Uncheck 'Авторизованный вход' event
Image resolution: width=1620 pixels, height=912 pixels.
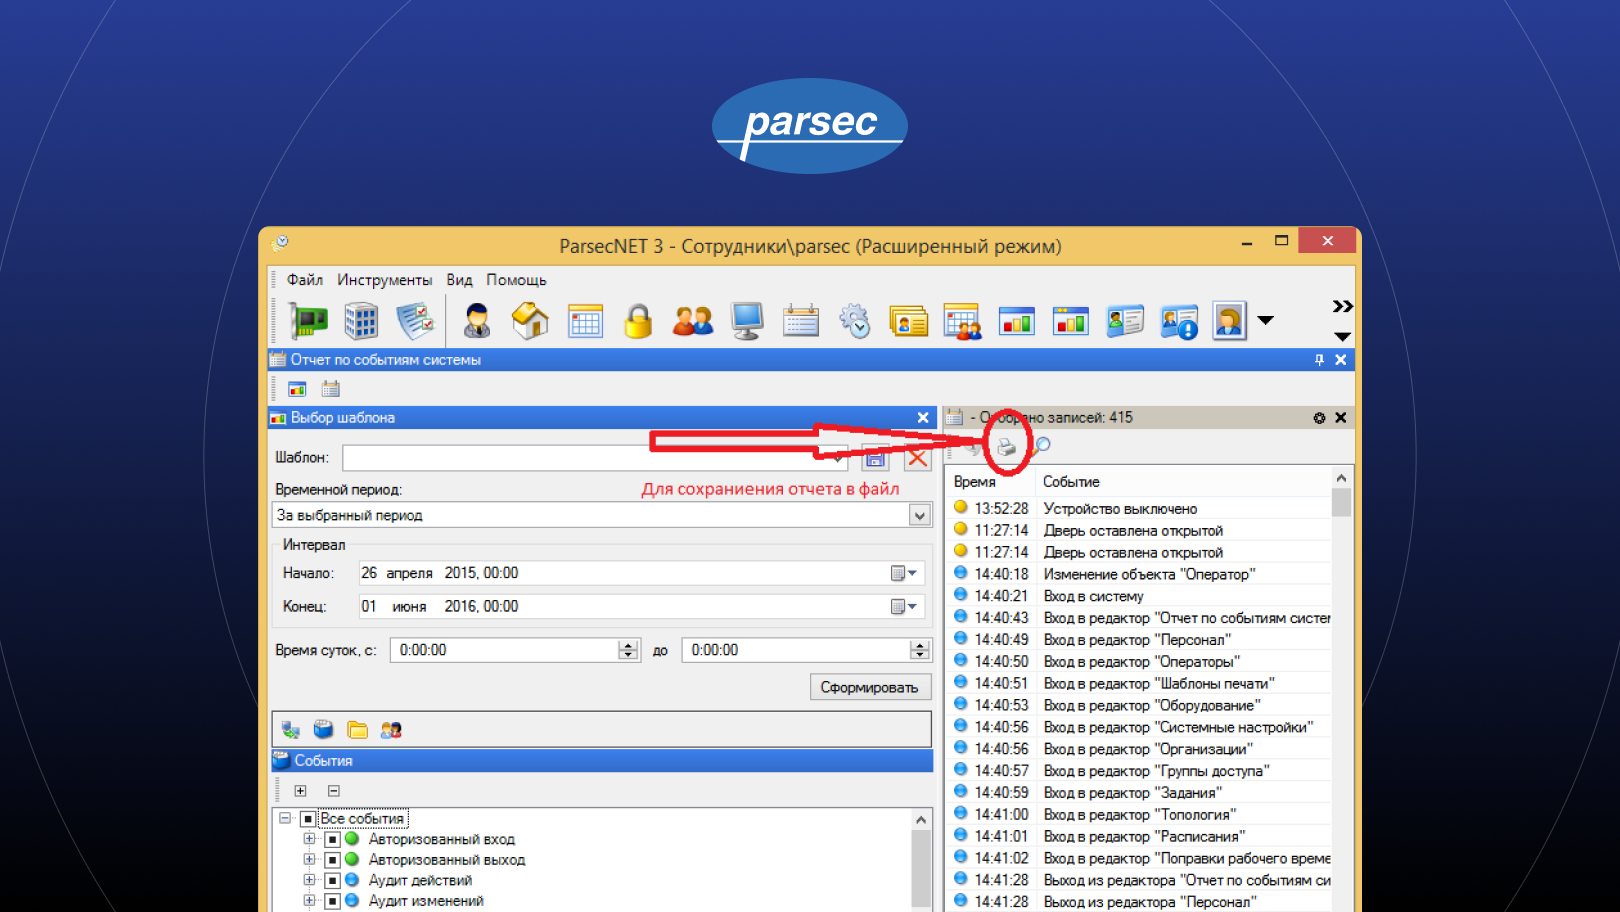tap(332, 839)
